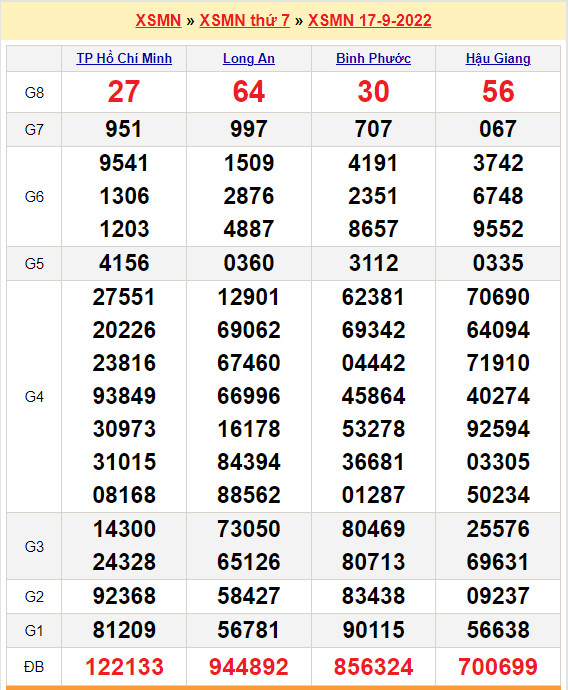Select G5 number 0360 for Long An
Image resolution: width=568 pixels, height=690 pixels.
click(249, 263)
